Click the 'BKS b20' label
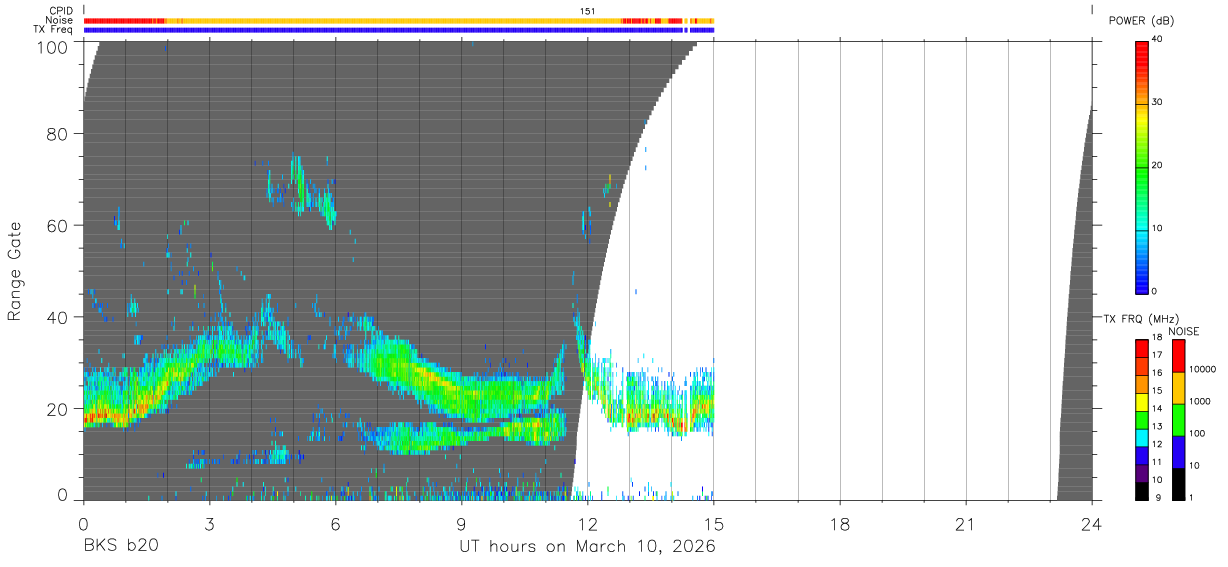 (x=120, y=547)
